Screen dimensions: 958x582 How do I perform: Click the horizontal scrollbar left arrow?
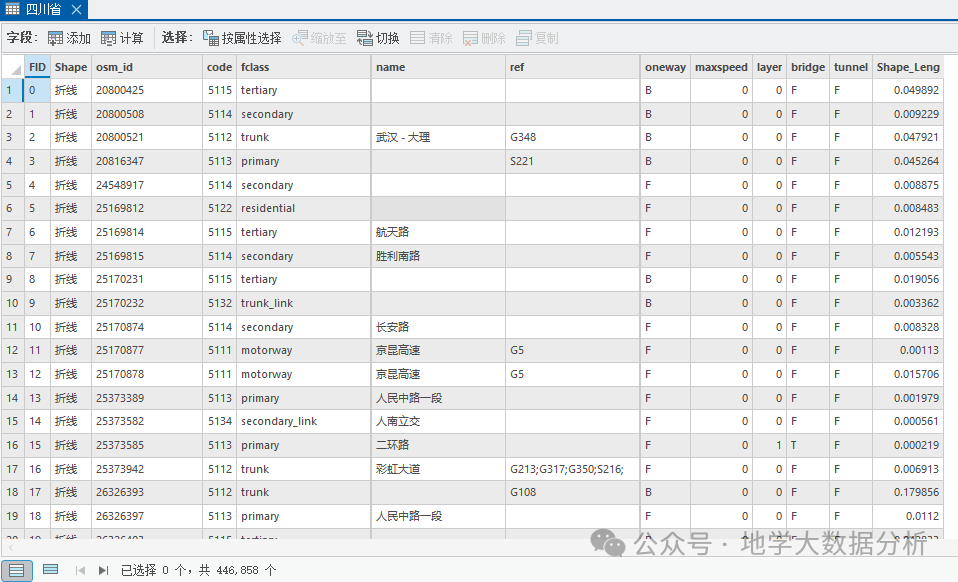(x=11, y=548)
